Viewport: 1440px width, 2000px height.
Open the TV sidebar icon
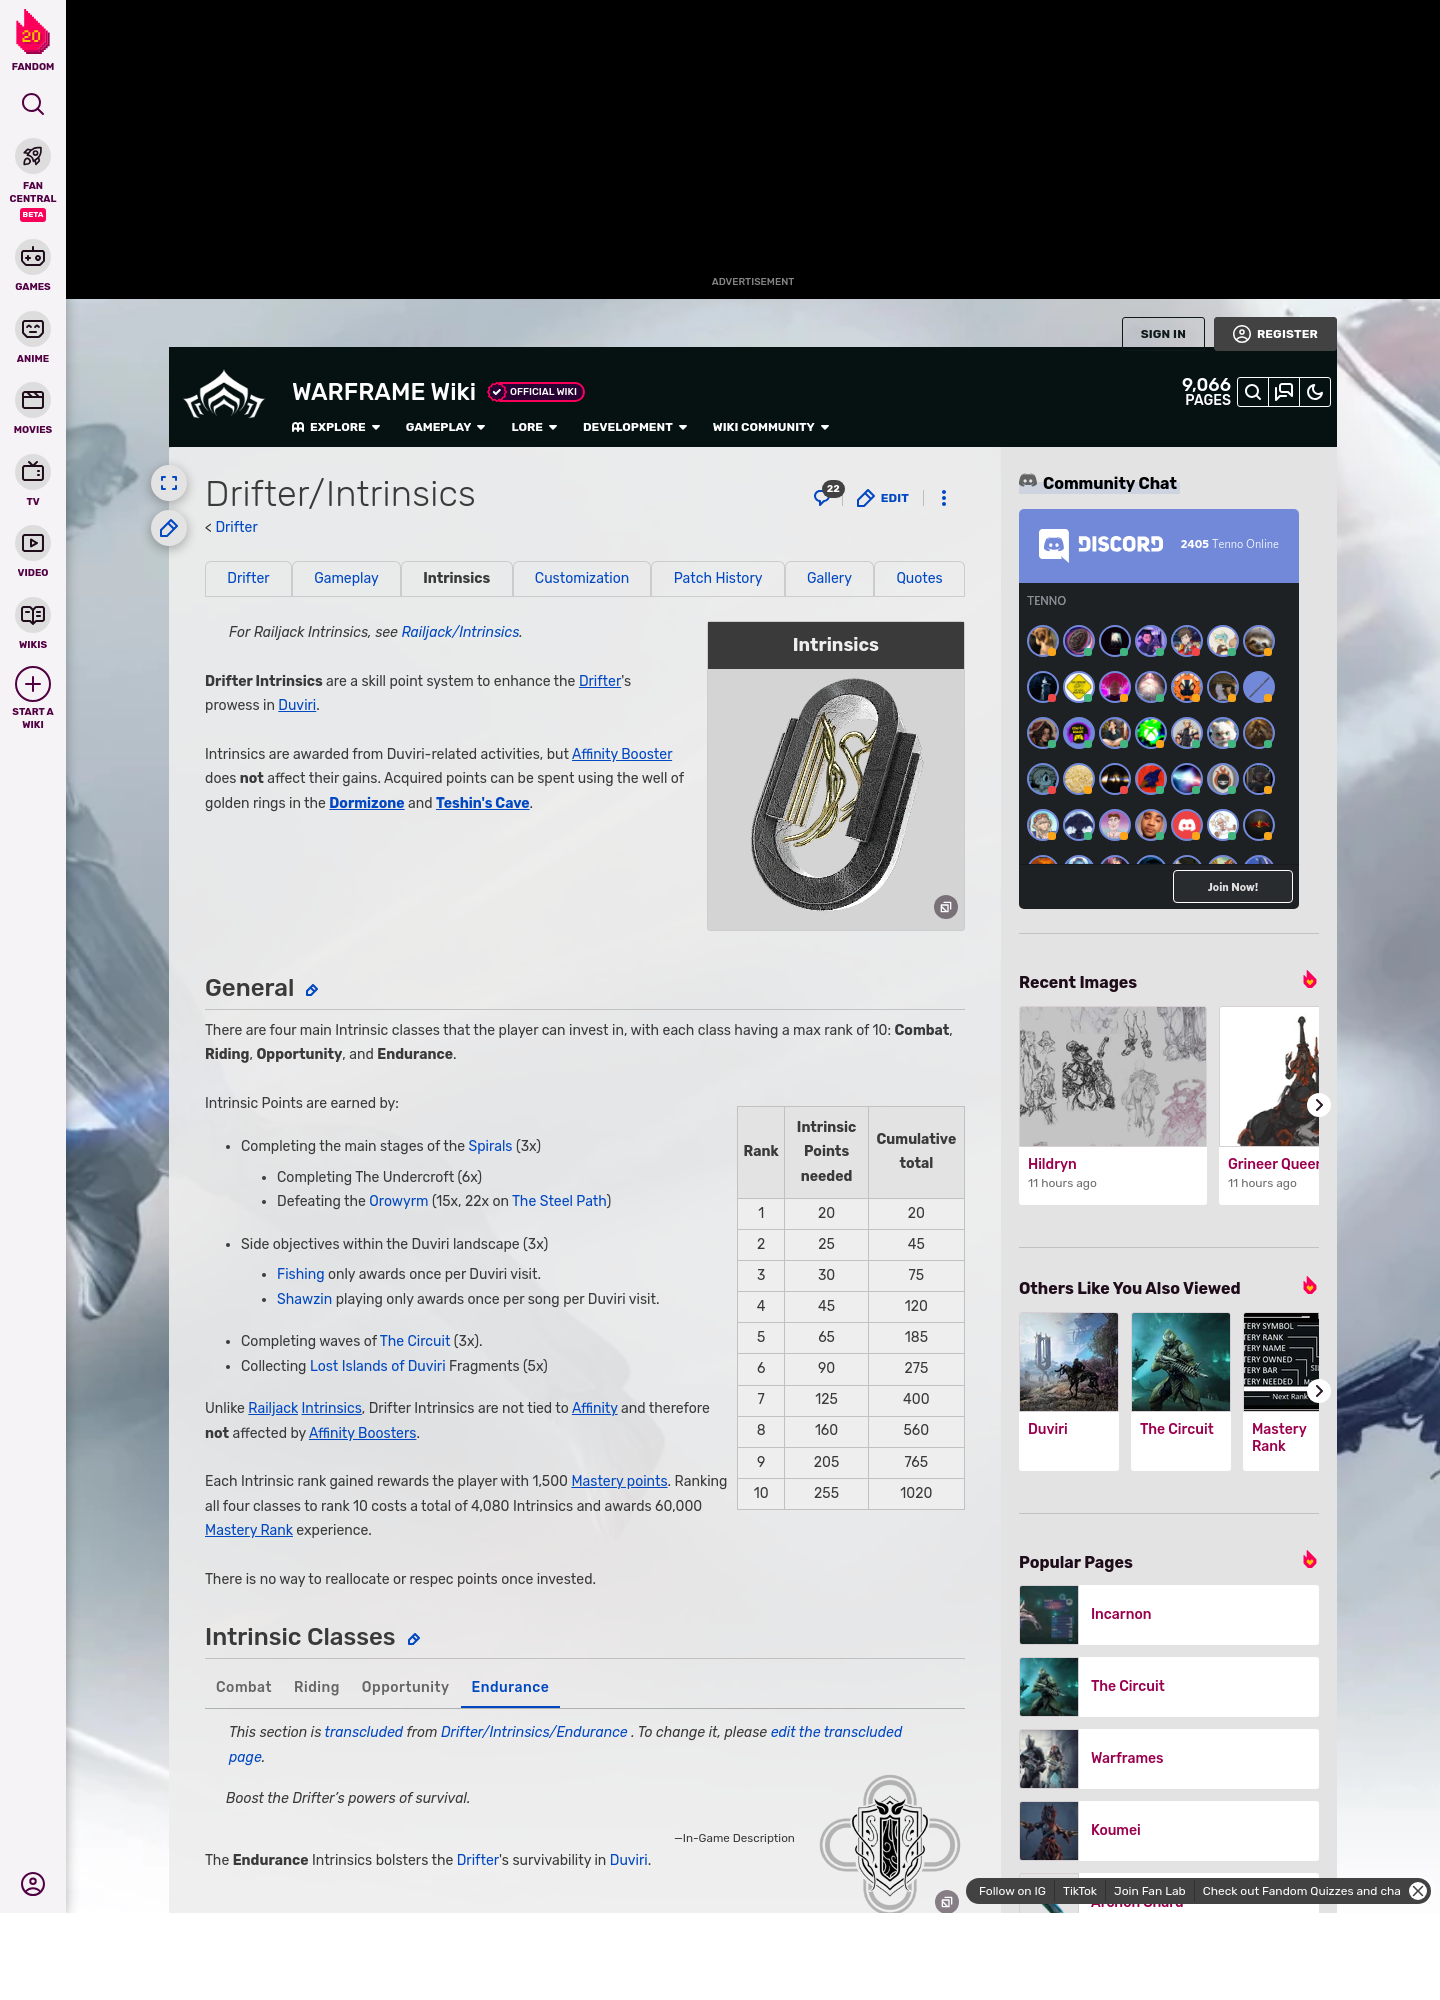(x=33, y=471)
